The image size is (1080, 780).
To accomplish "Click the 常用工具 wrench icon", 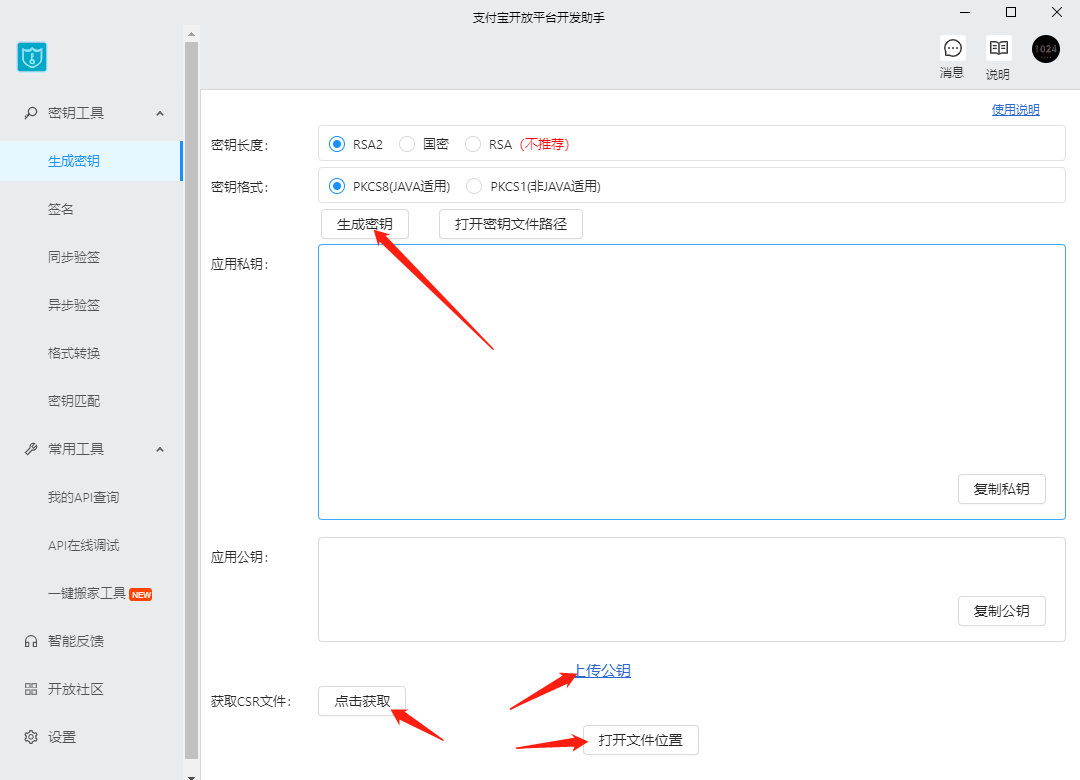I will pos(31,449).
